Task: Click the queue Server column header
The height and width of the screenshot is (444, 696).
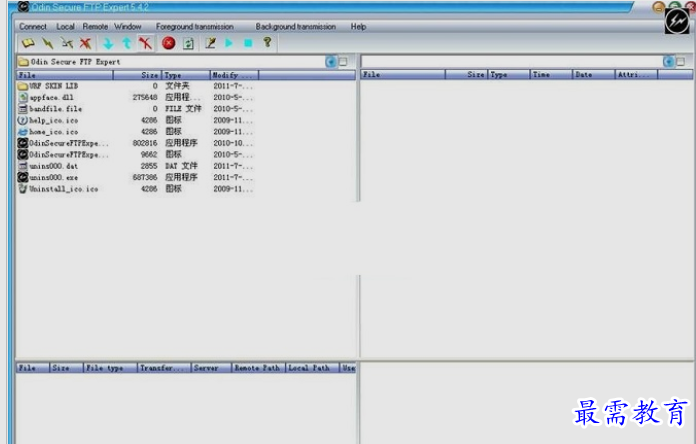Action: (x=211, y=368)
